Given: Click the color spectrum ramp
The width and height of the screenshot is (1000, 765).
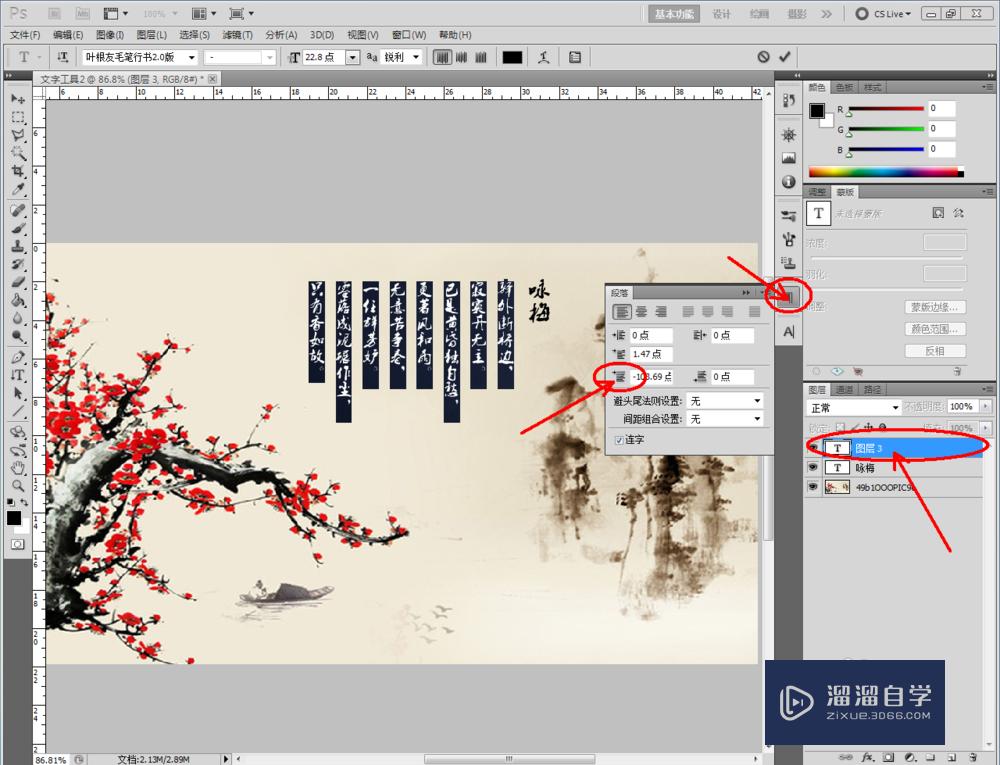Looking at the screenshot, I should click(x=886, y=172).
